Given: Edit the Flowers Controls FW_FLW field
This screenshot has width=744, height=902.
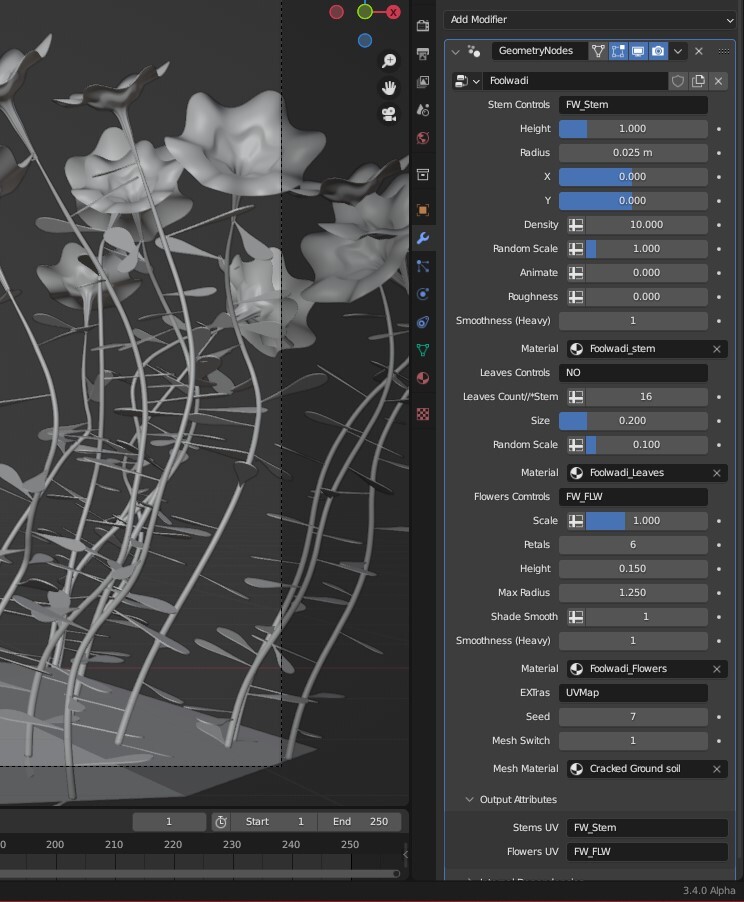Looking at the screenshot, I should click(633, 497).
